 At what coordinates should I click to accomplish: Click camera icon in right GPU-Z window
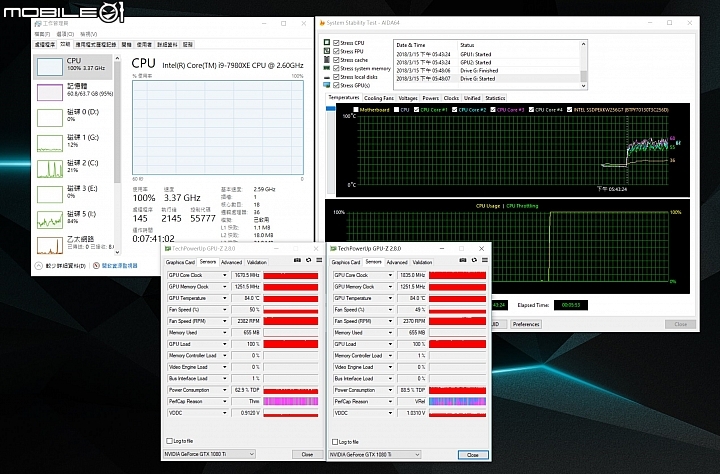click(463, 260)
